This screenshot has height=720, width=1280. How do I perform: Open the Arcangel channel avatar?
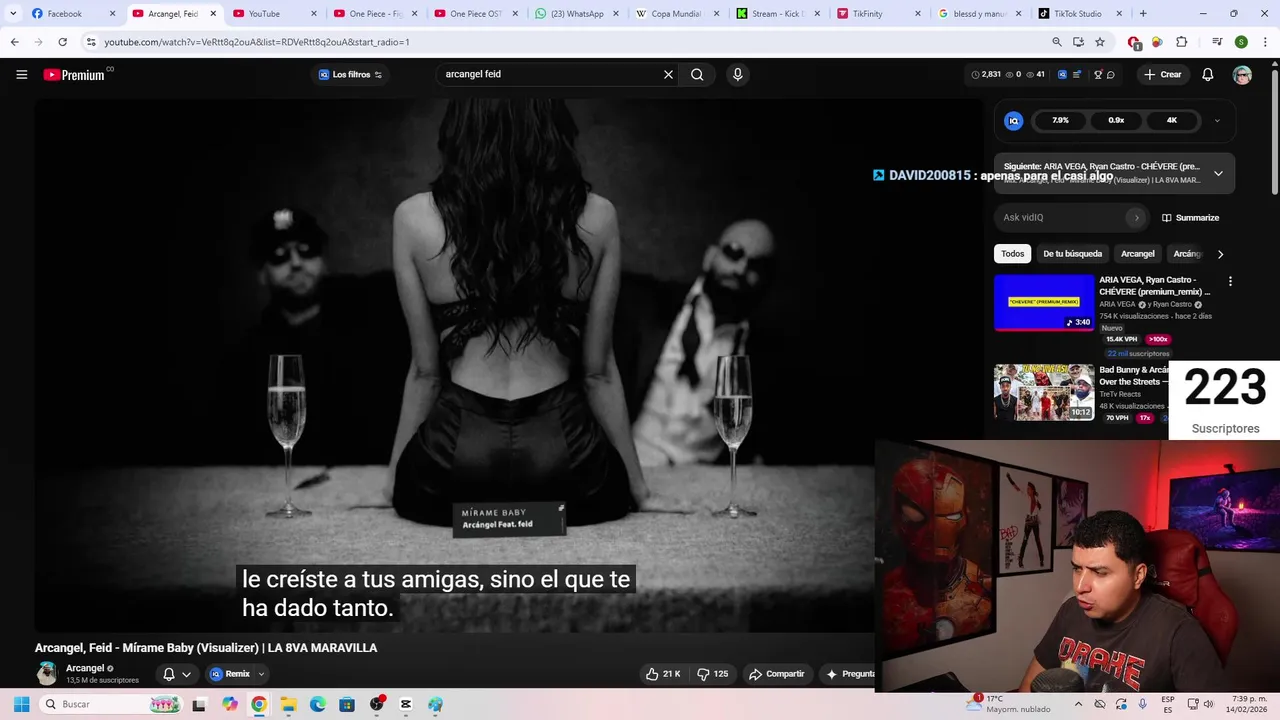[47, 673]
